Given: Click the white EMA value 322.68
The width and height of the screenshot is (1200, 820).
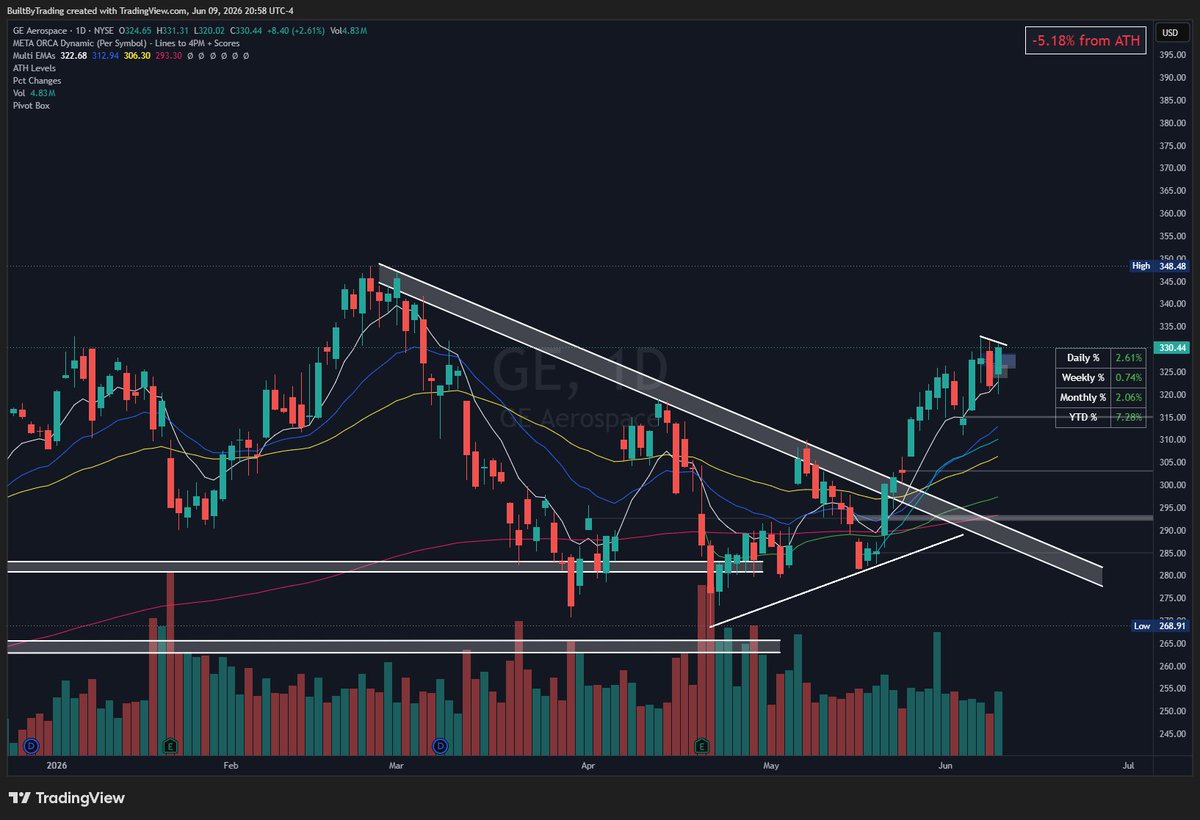Looking at the screenshot, I should [75, 56].
